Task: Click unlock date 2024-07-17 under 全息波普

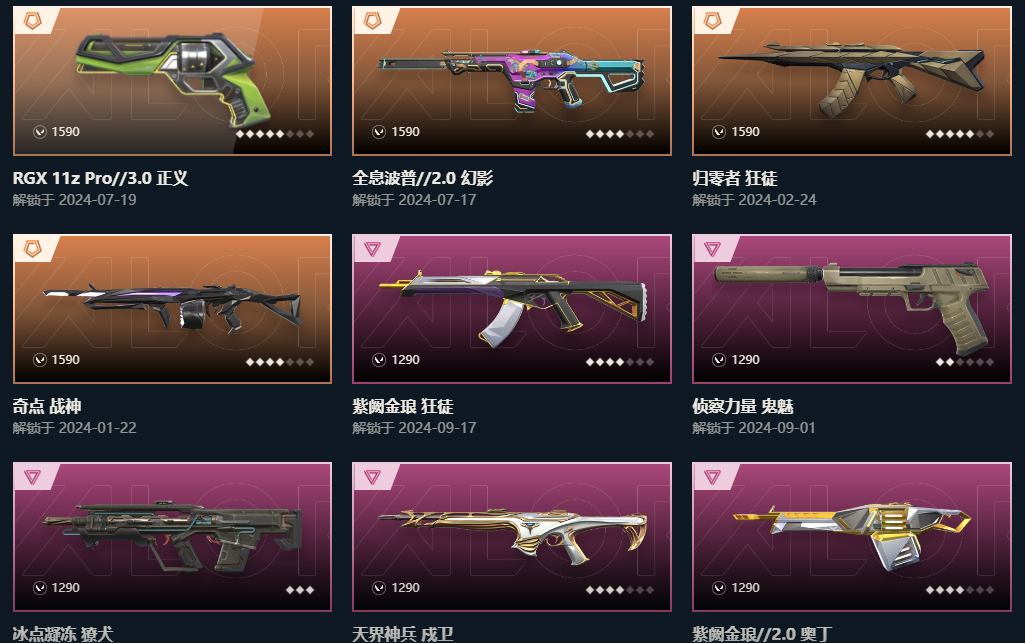Action: pos(437,200)
